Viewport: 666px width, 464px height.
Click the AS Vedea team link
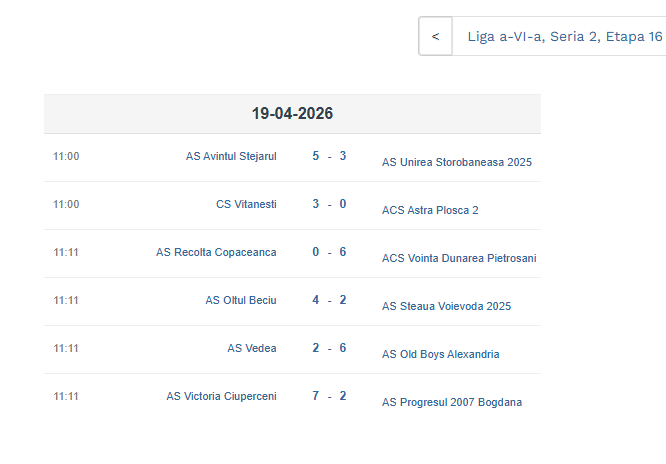click(252, 348)
